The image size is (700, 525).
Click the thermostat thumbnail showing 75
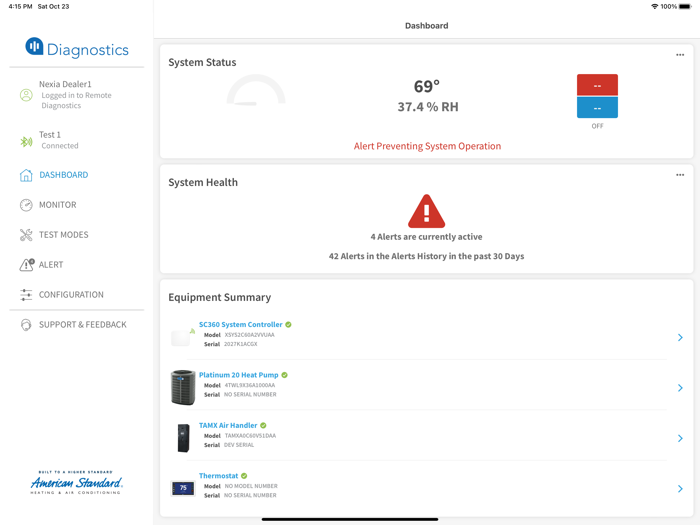coord(183,488)
